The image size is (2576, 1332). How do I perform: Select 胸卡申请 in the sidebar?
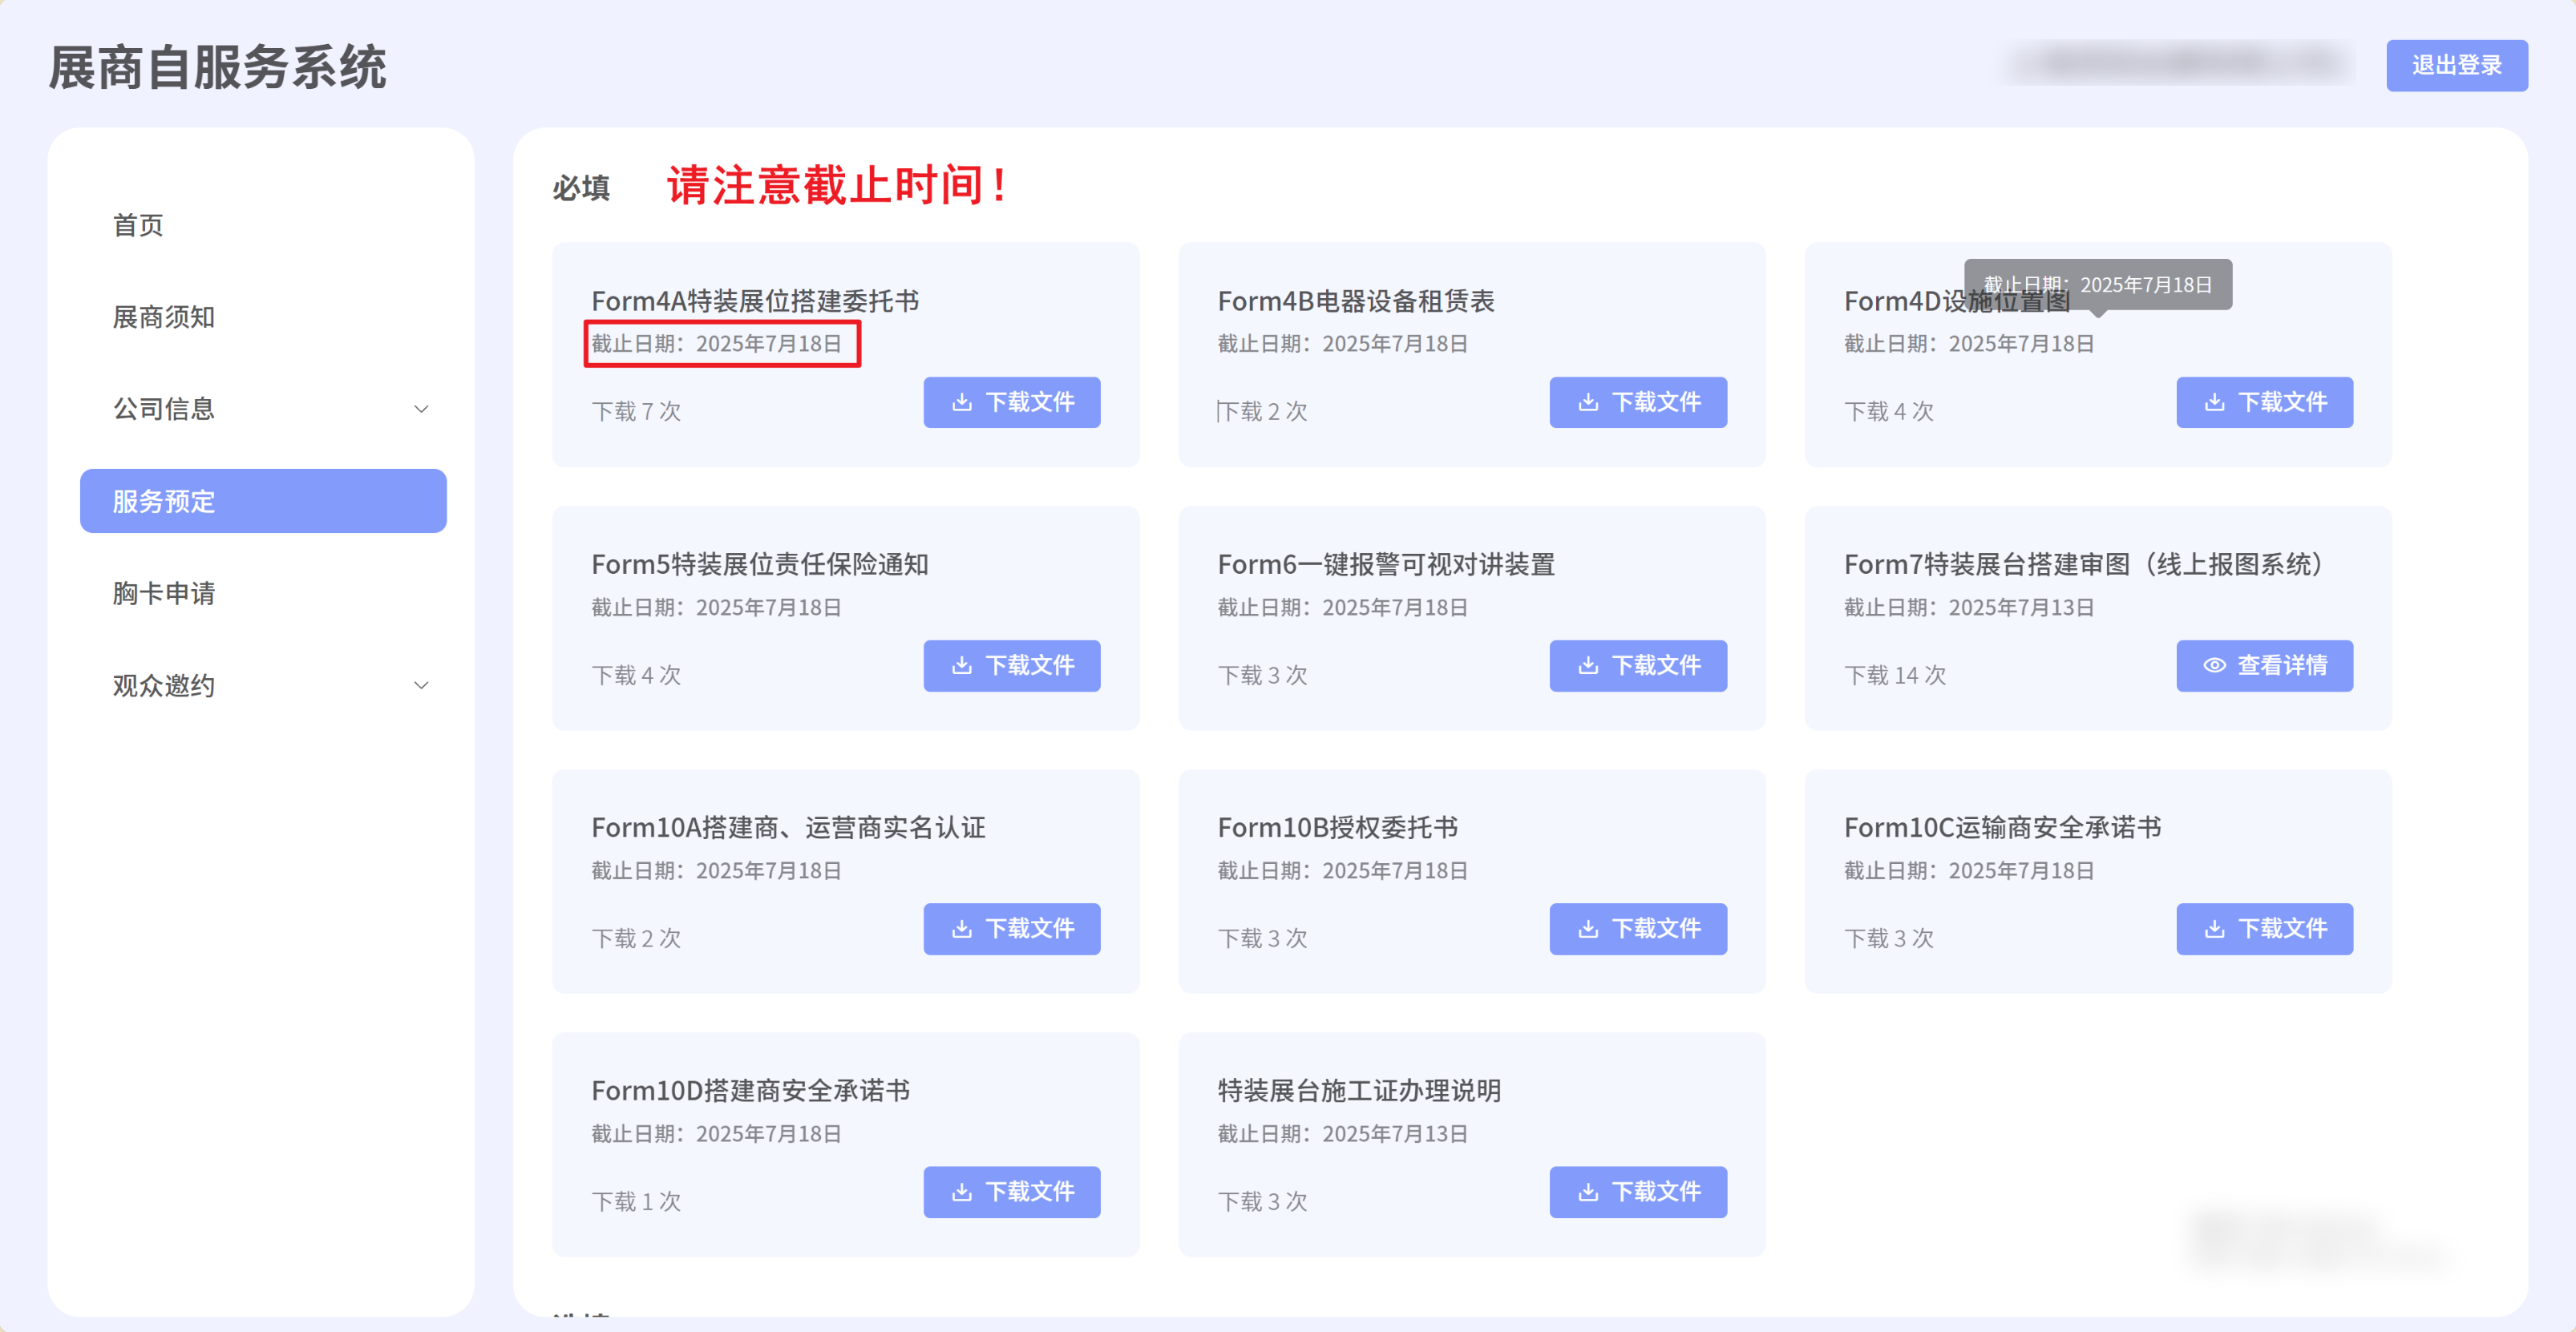pos(163,593)
